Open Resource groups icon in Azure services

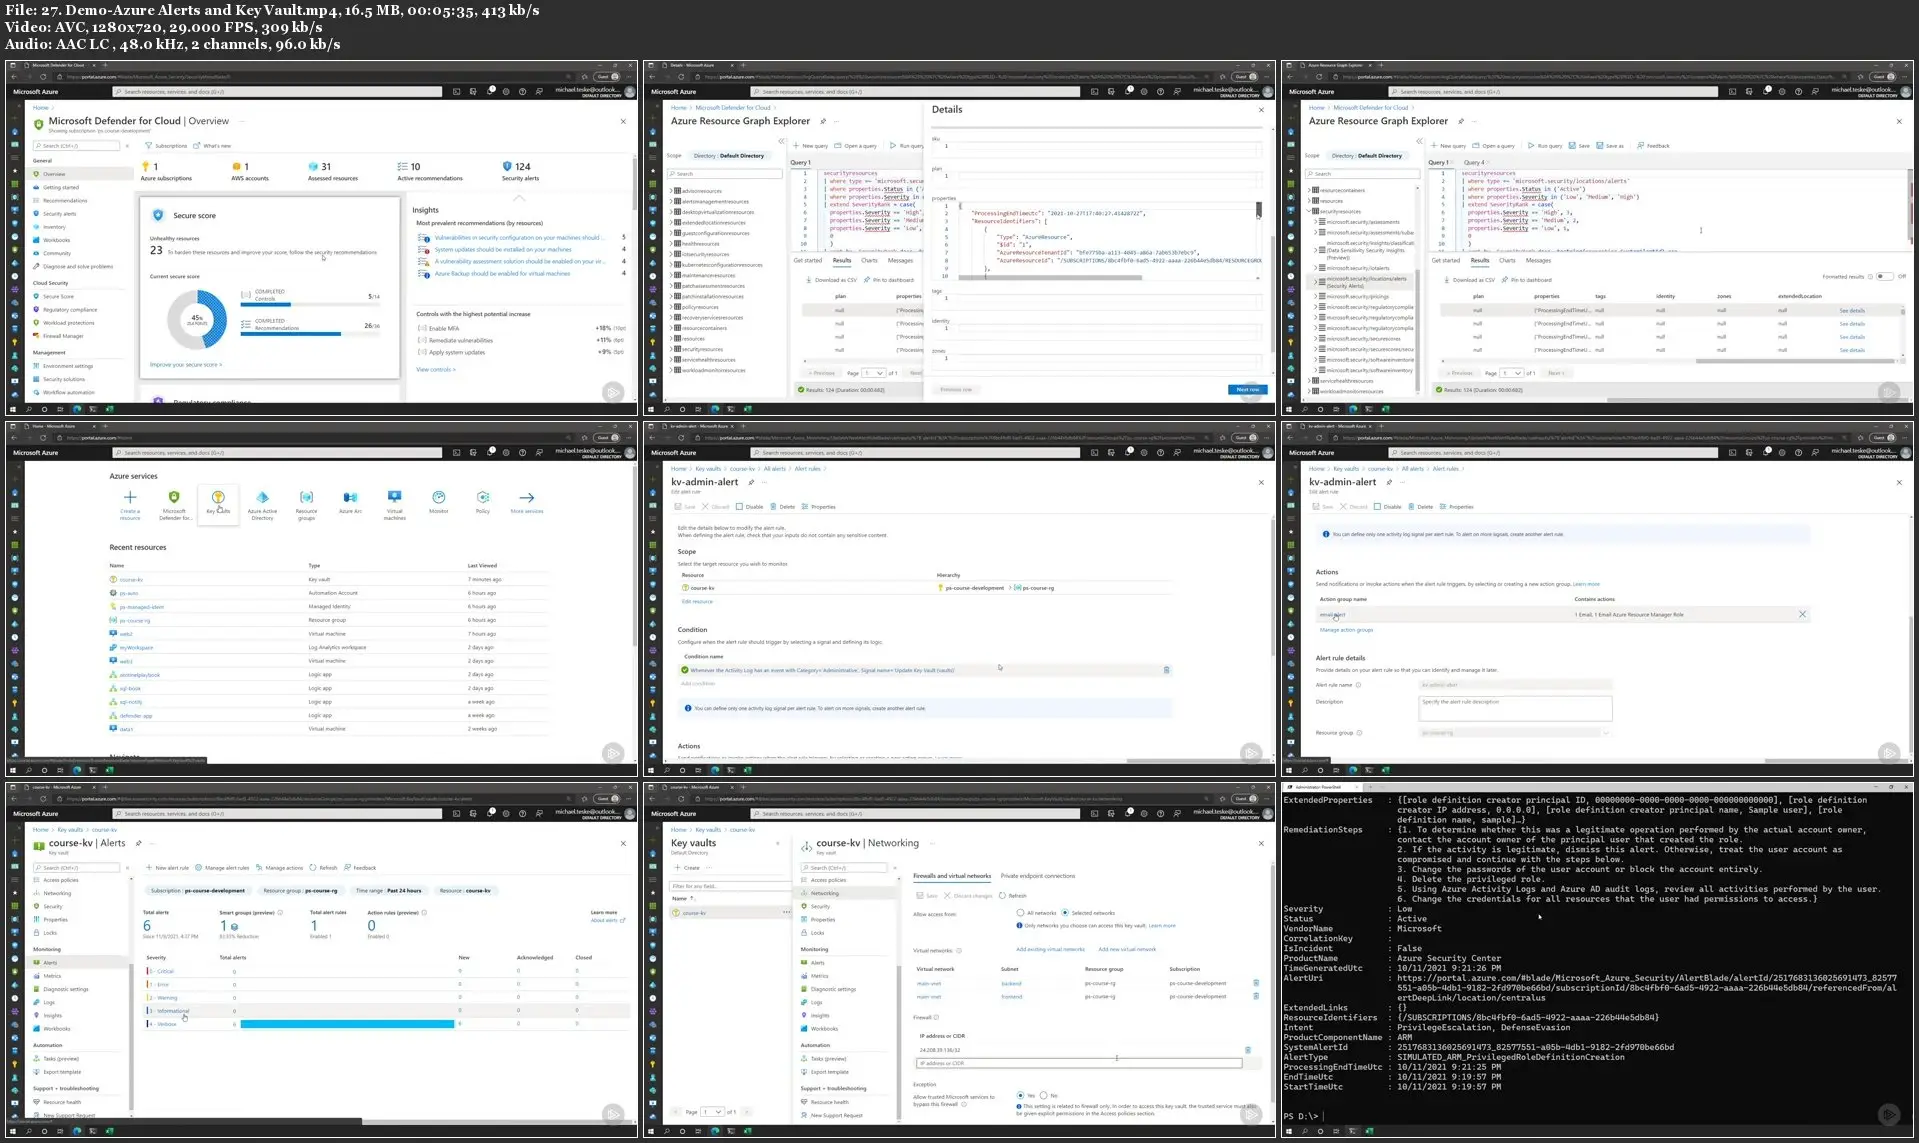click(x=306, y=497)
